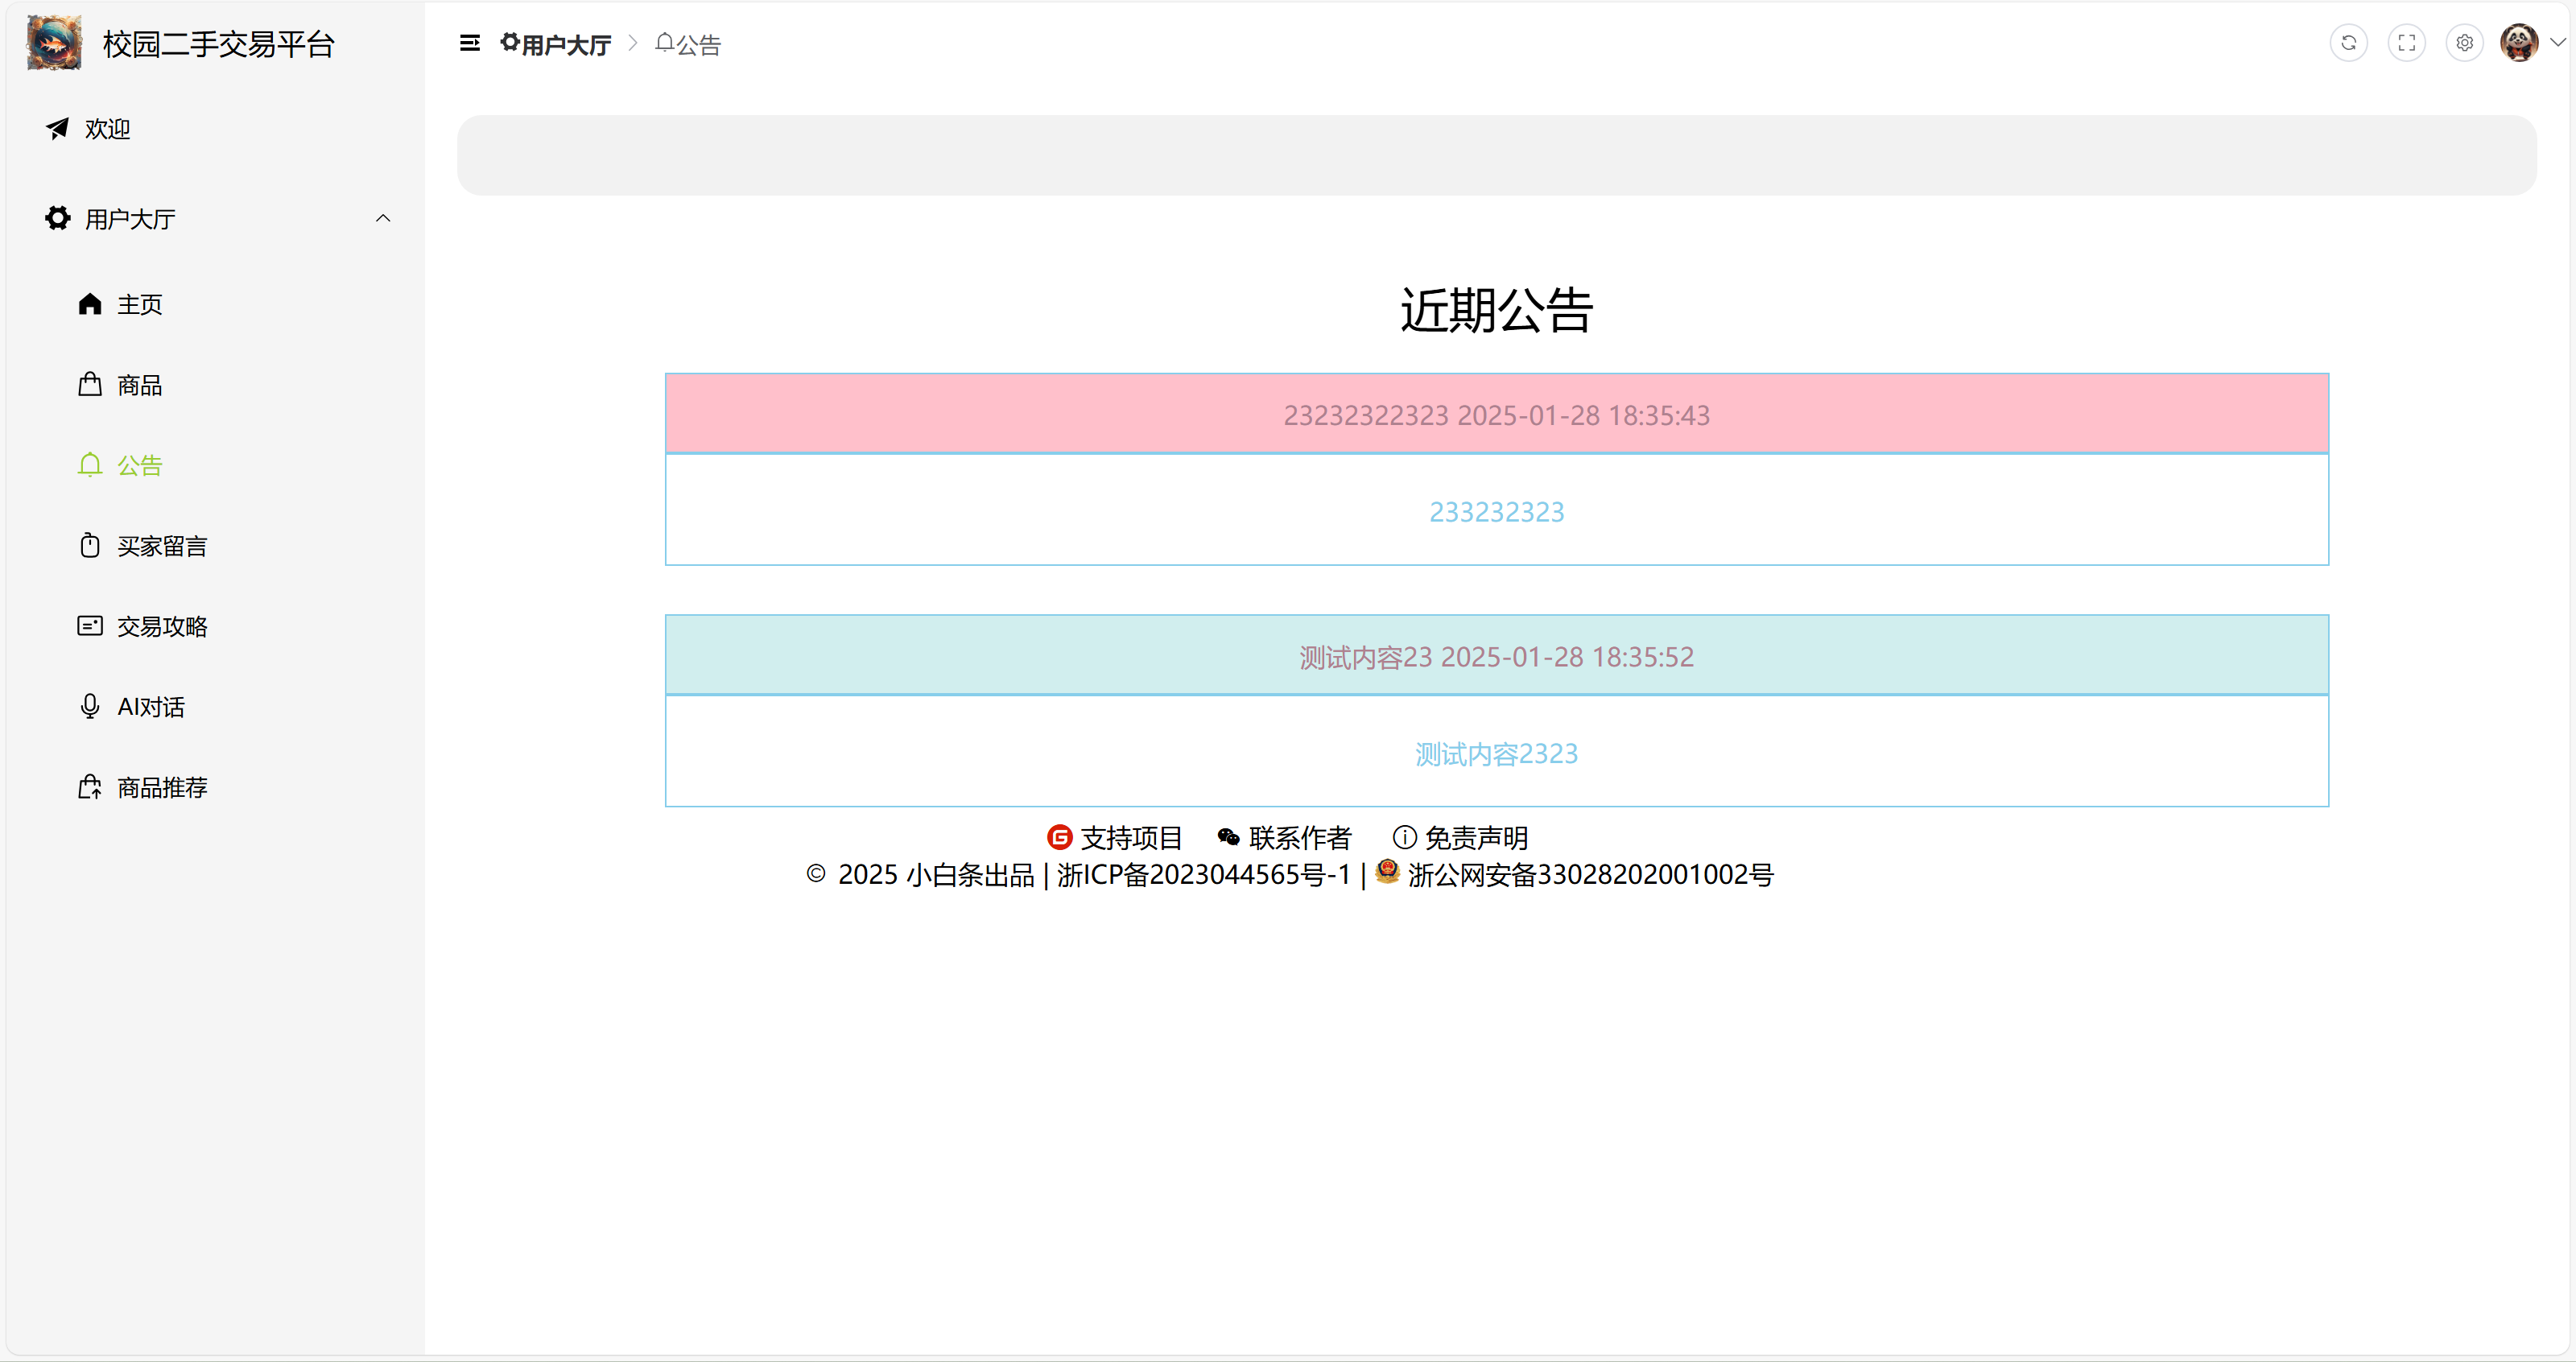
Task: Toggle sidebar with hamburger menu icon
Action: (x=469, y=43)
